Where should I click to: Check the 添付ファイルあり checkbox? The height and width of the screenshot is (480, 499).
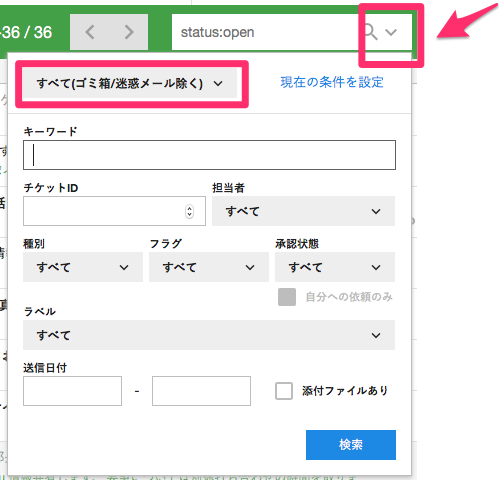pyautogui.click(x=284, y=391)
